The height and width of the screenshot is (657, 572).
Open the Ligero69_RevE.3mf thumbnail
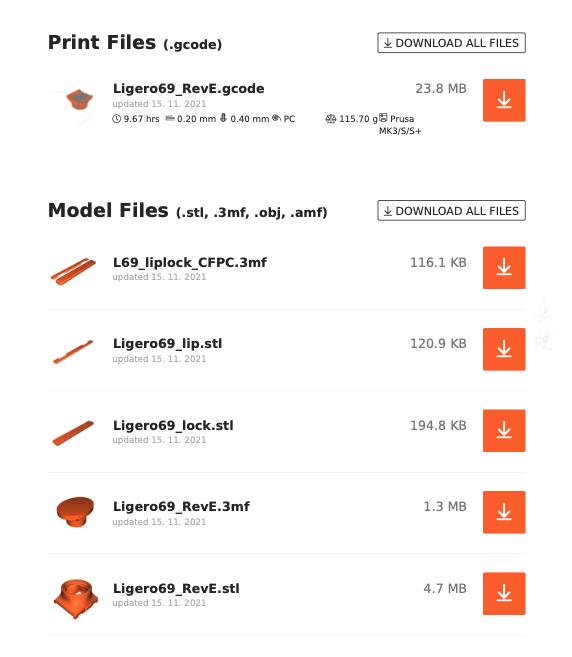pyautogui.click(x=75, y=512)
